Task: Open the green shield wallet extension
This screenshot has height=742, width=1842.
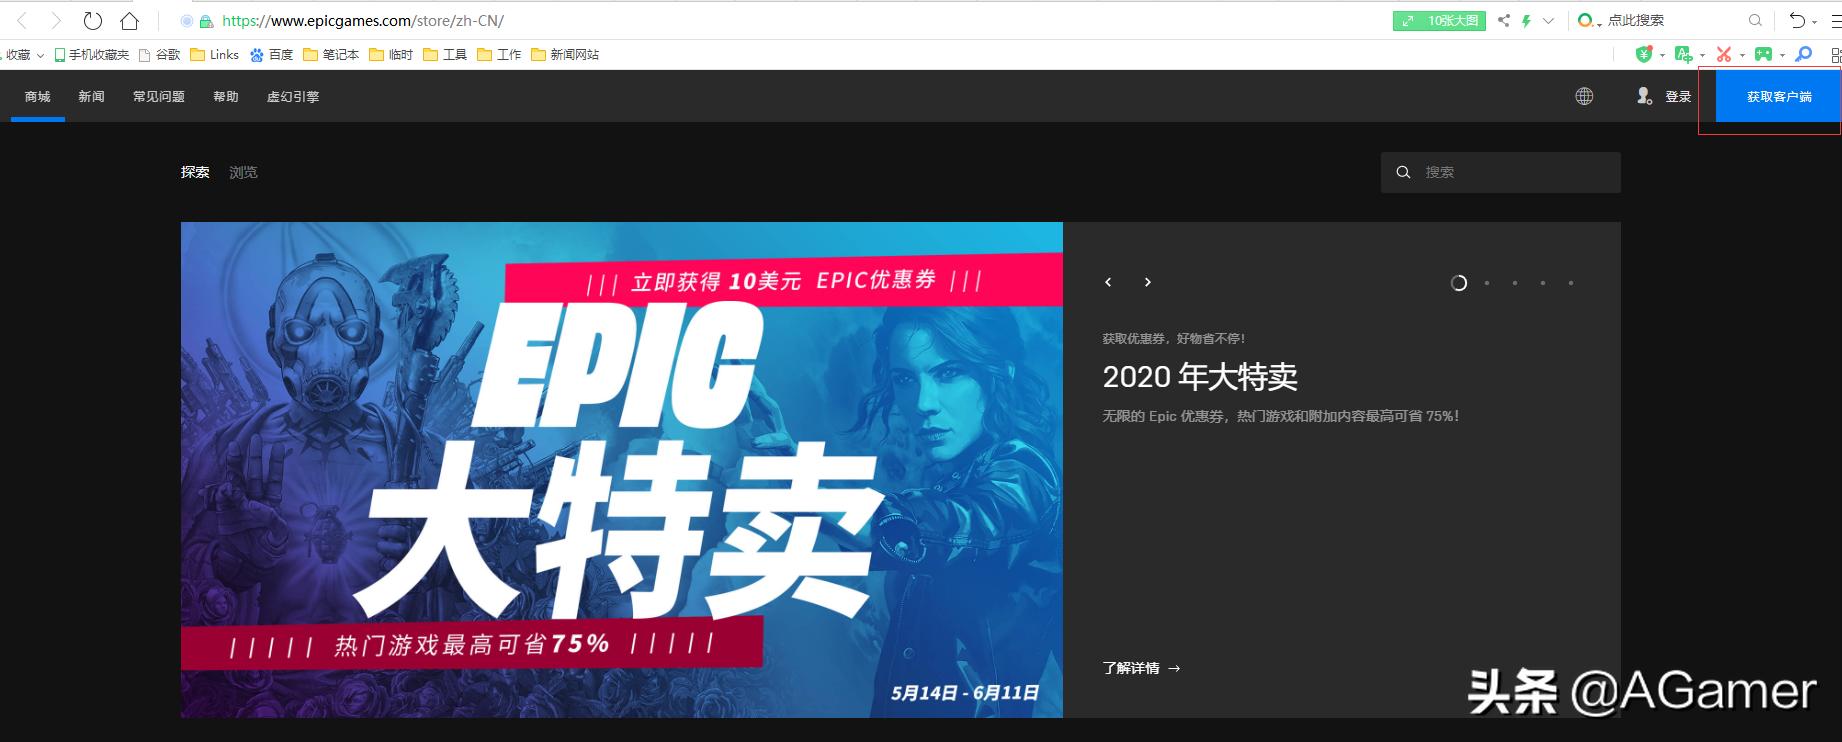Action: 1643,54
